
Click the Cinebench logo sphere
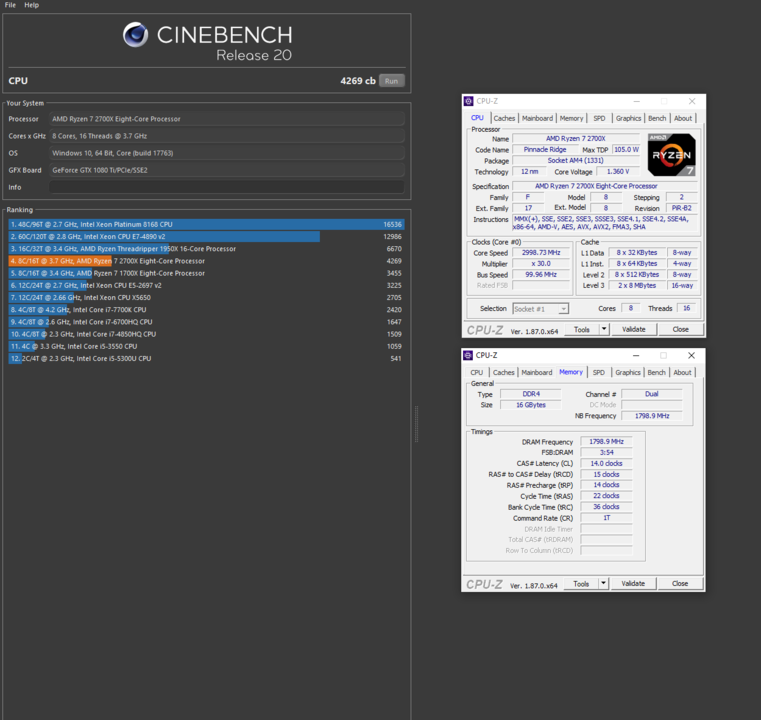point(135,34)
